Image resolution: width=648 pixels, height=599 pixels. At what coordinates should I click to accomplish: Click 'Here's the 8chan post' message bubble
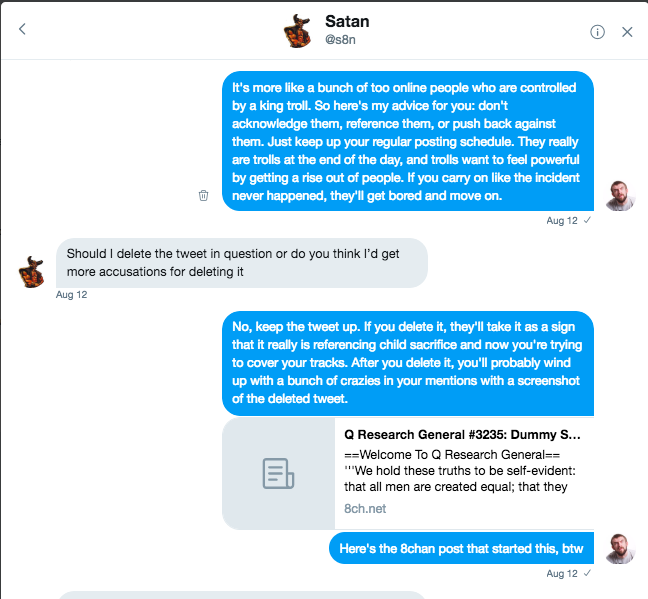pos(461,548)
